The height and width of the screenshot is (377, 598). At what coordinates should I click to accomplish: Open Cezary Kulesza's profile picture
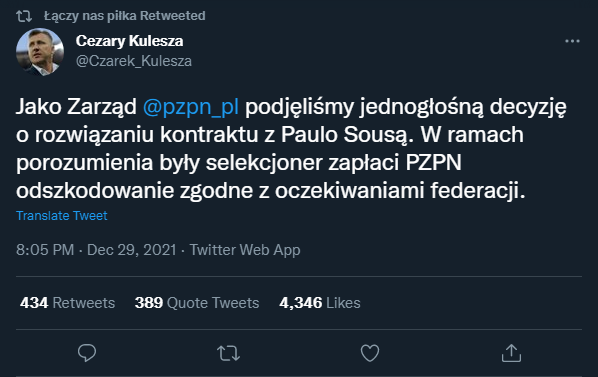[40, 51]
